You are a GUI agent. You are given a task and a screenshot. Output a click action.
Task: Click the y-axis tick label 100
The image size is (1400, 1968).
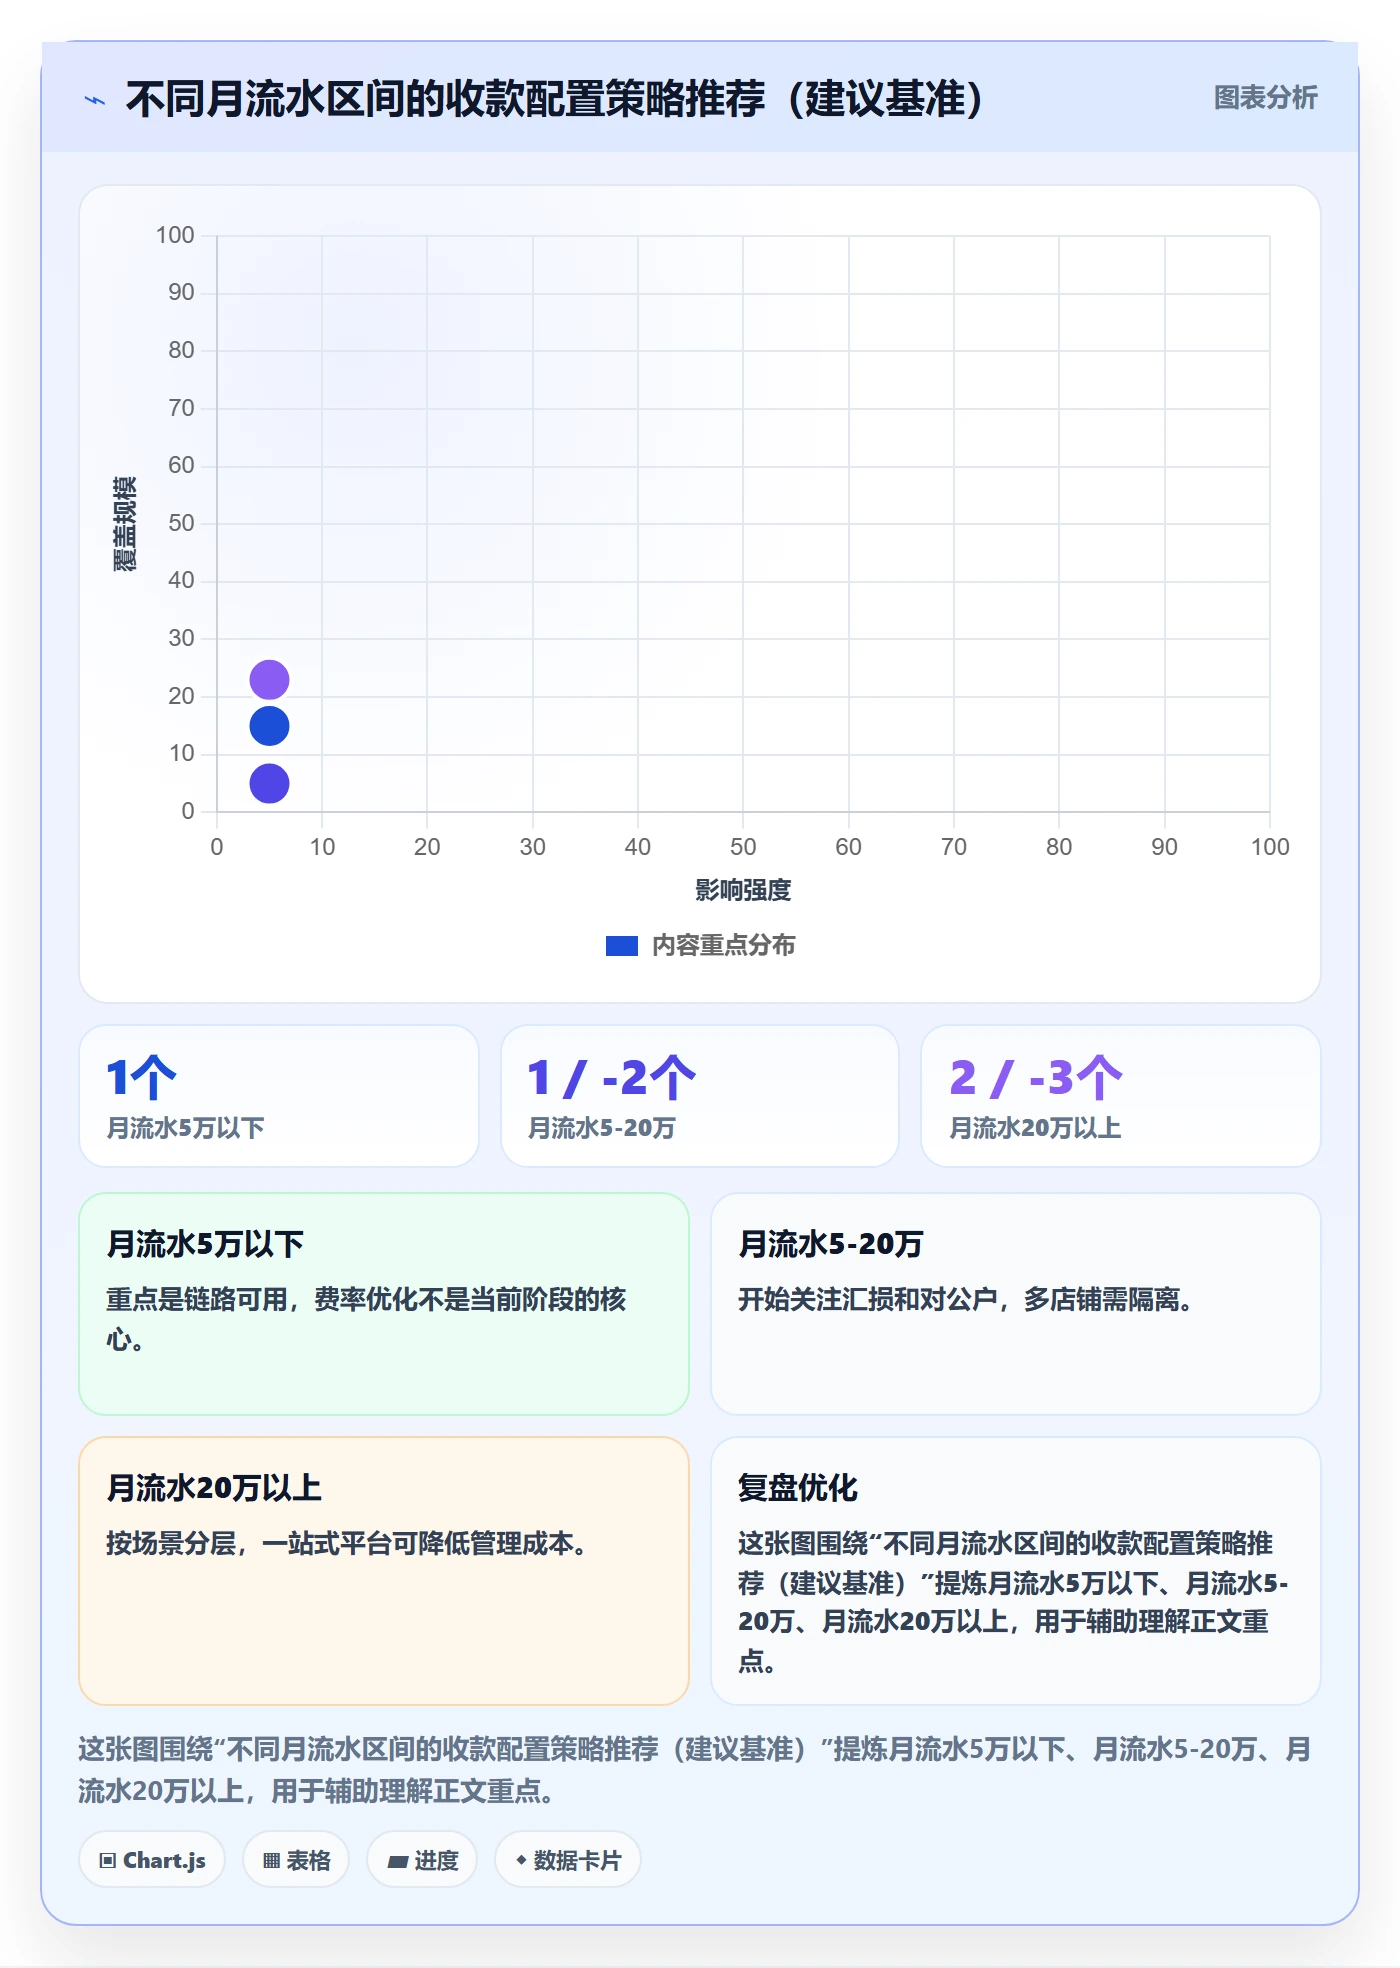(x=175, y=235)
